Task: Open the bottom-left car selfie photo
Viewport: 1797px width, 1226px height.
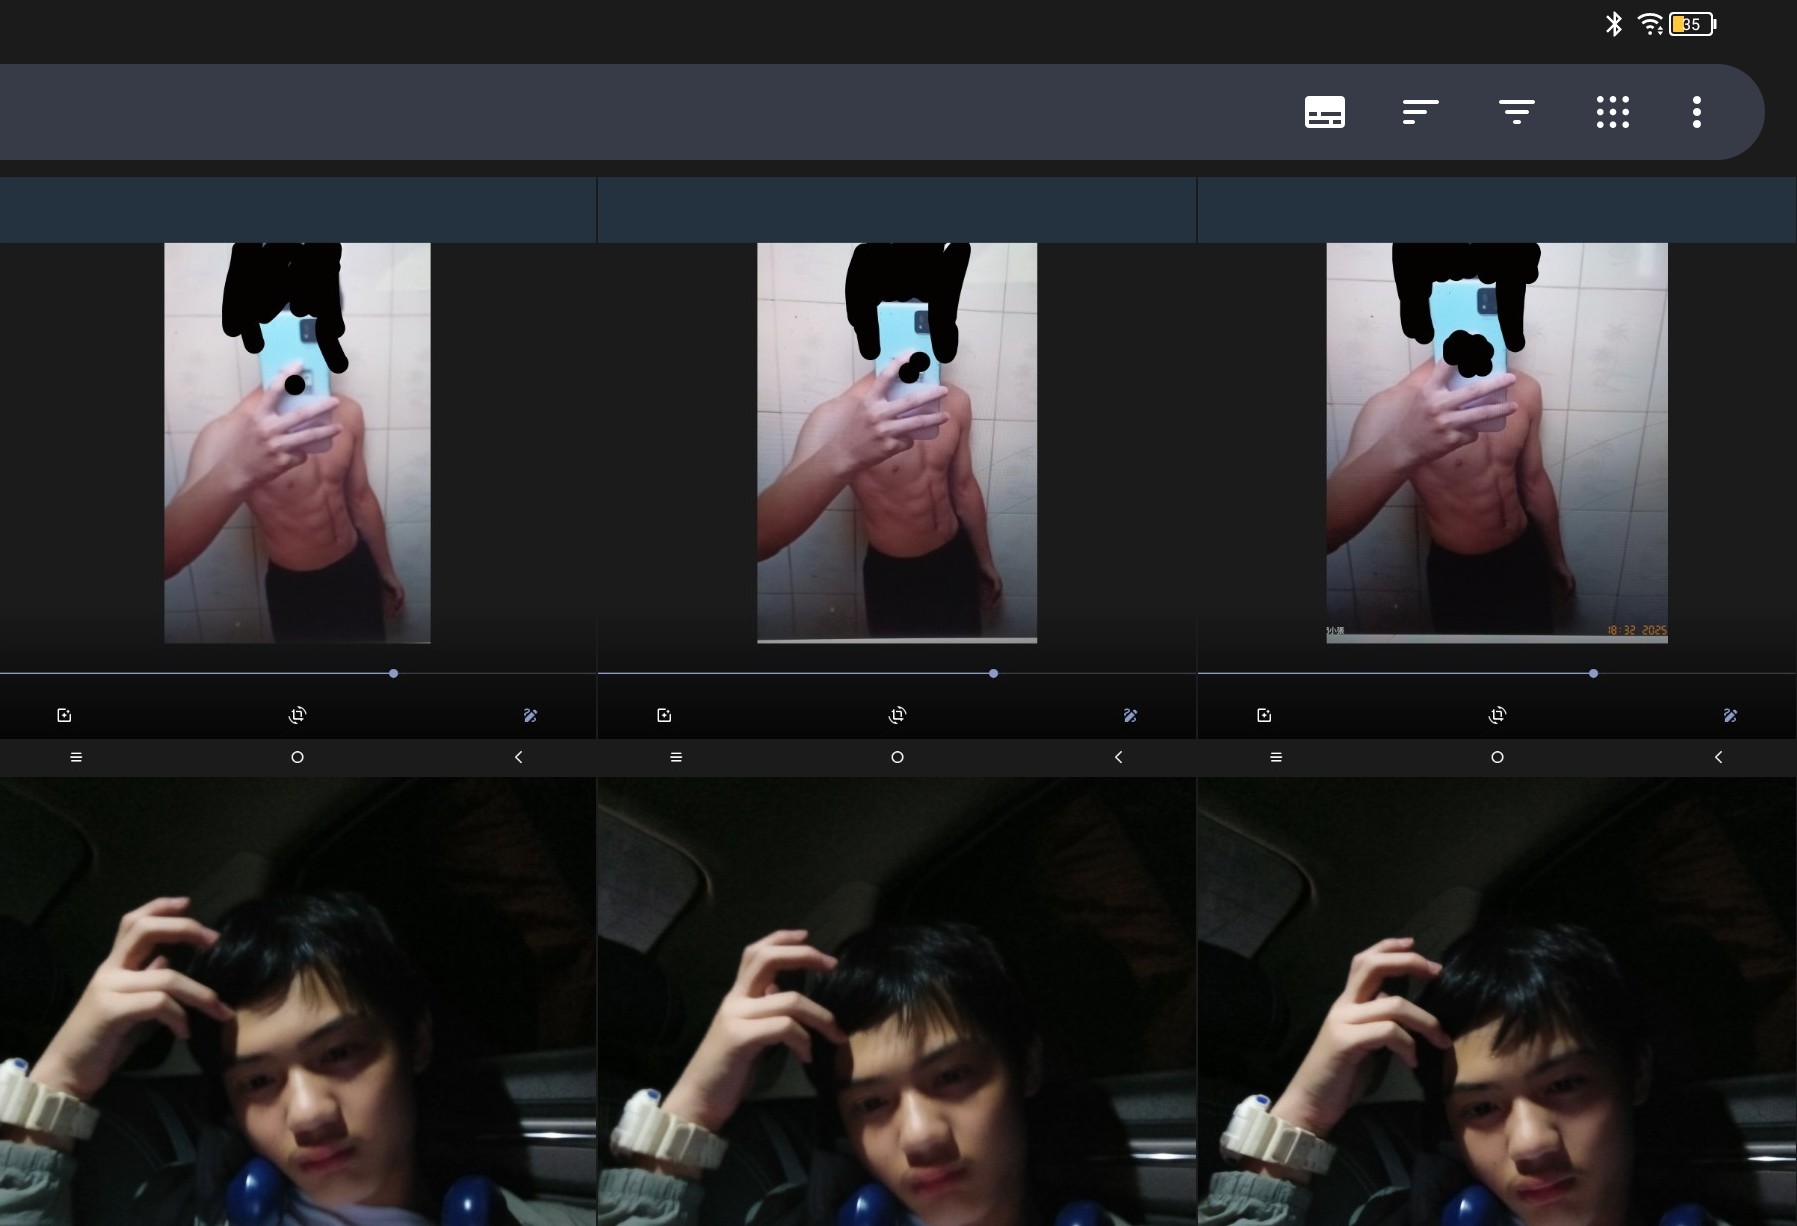Action: tap(297, 1002)
